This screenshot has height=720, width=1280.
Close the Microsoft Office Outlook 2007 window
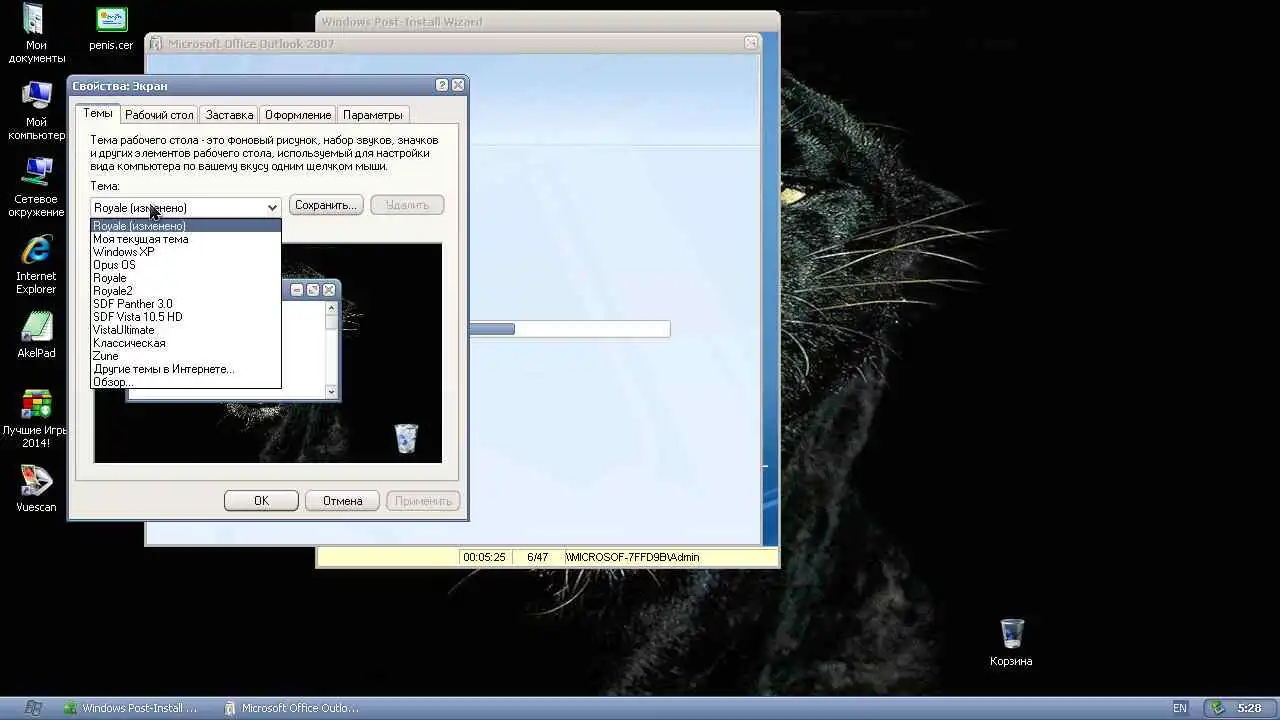pos(751,43)
